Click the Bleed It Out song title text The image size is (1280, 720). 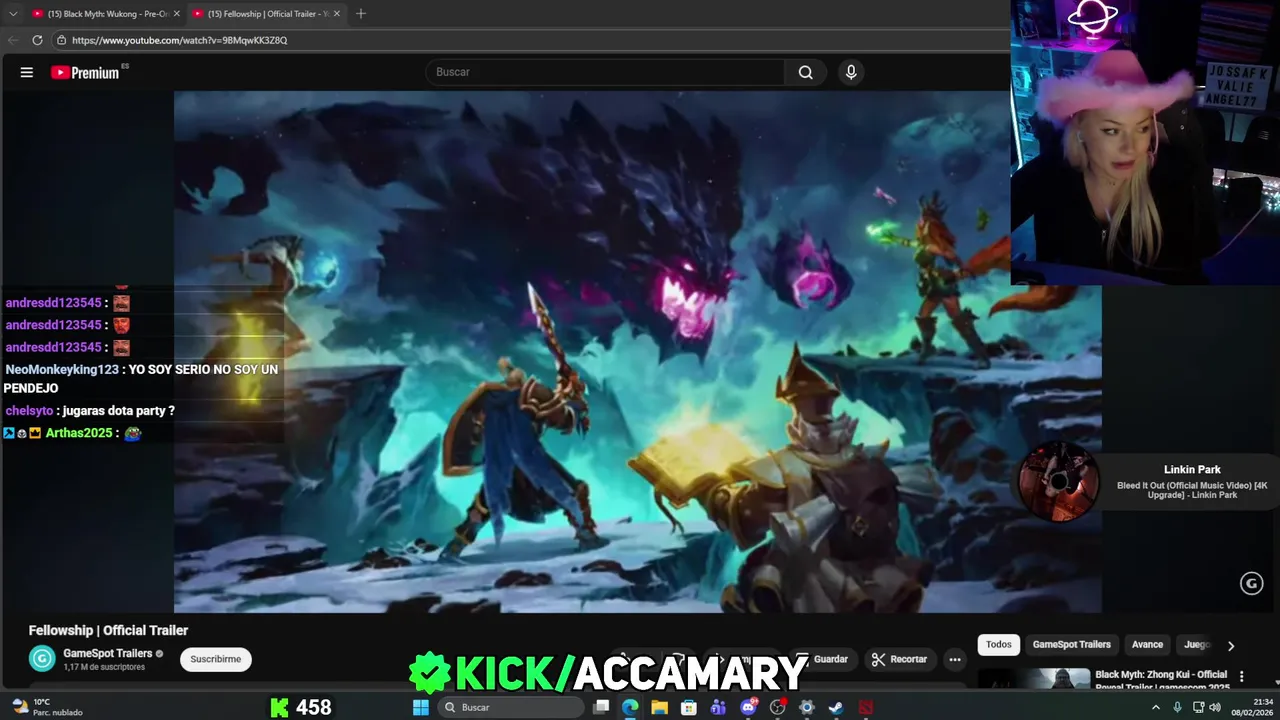[x=1192, y=490]
